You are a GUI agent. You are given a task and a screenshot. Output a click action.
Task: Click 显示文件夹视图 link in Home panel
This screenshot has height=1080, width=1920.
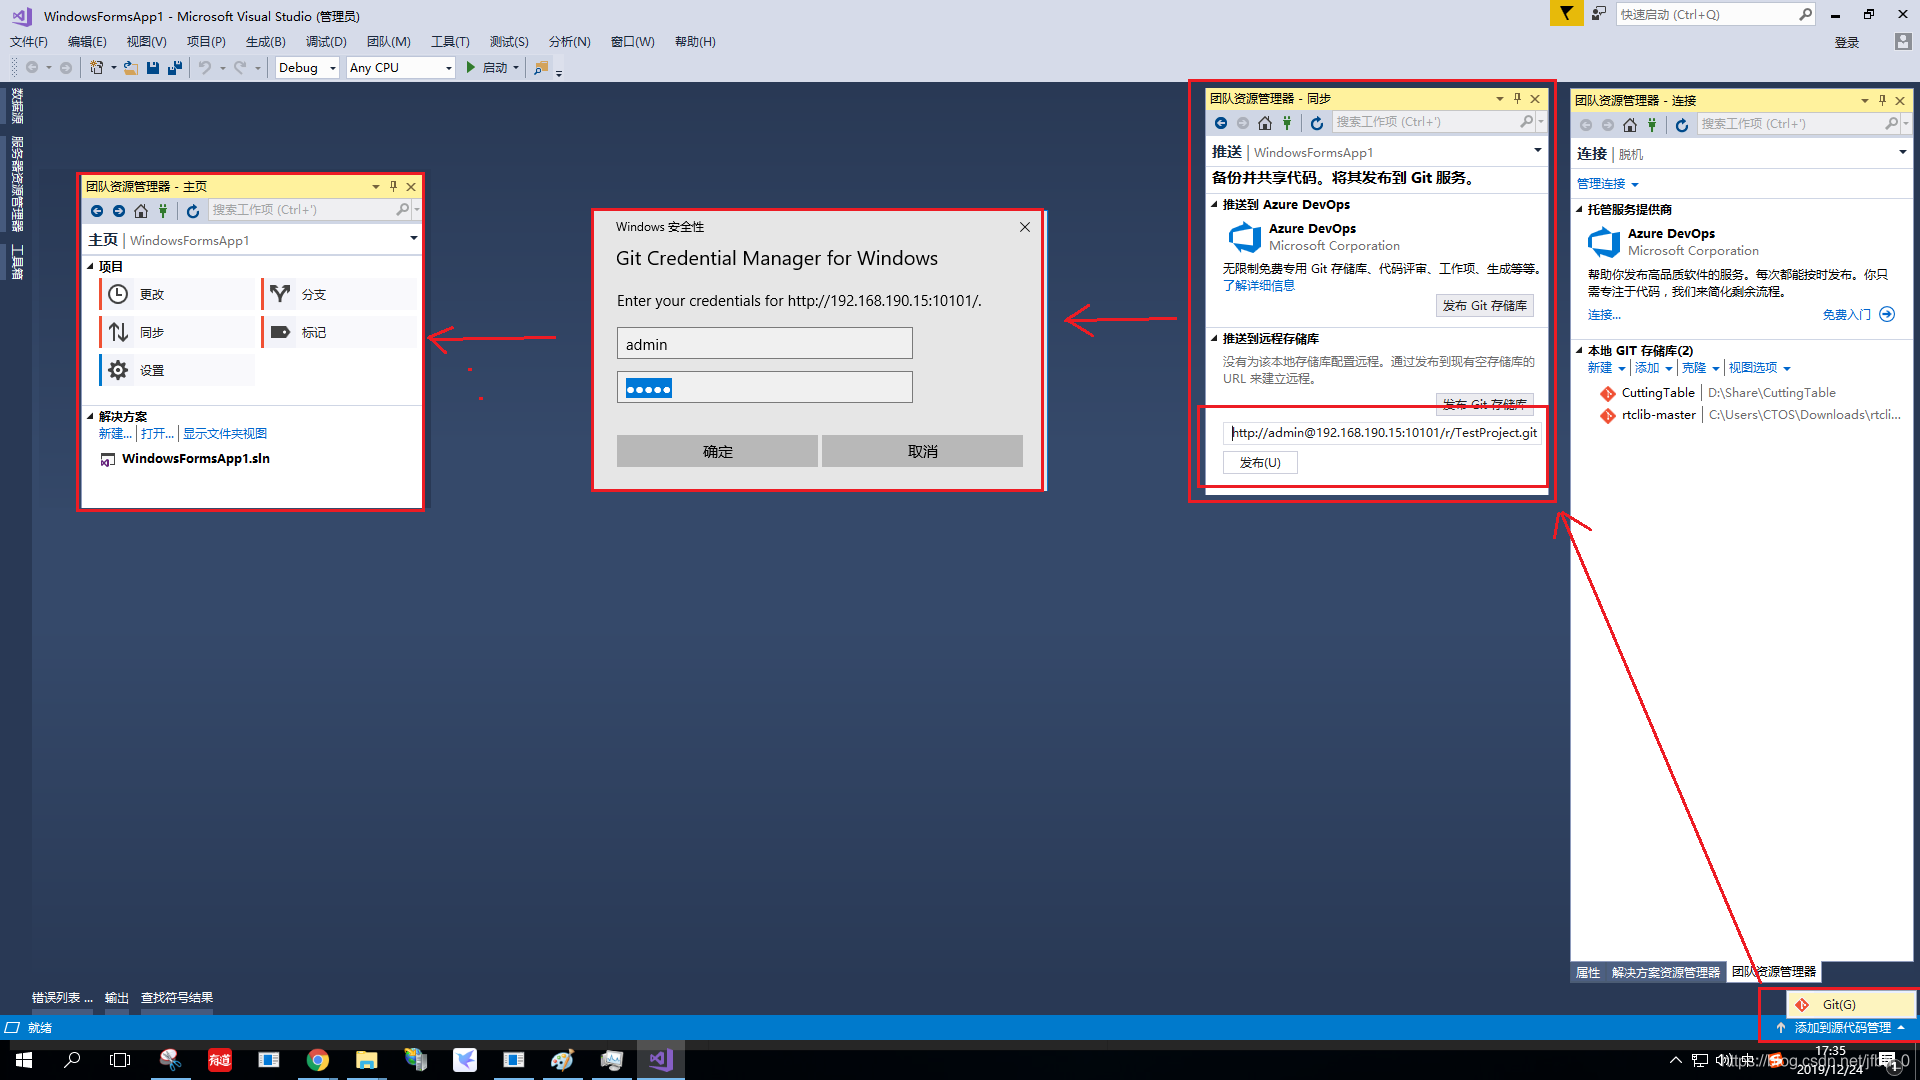[x=225, y=434]
